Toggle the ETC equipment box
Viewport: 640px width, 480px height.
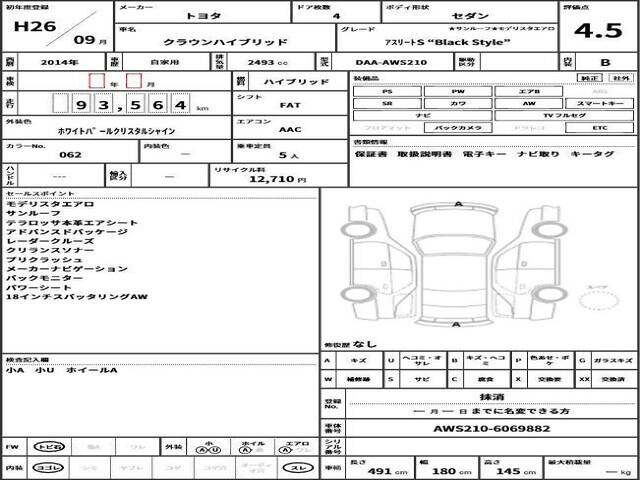click(x=599, y=129)
